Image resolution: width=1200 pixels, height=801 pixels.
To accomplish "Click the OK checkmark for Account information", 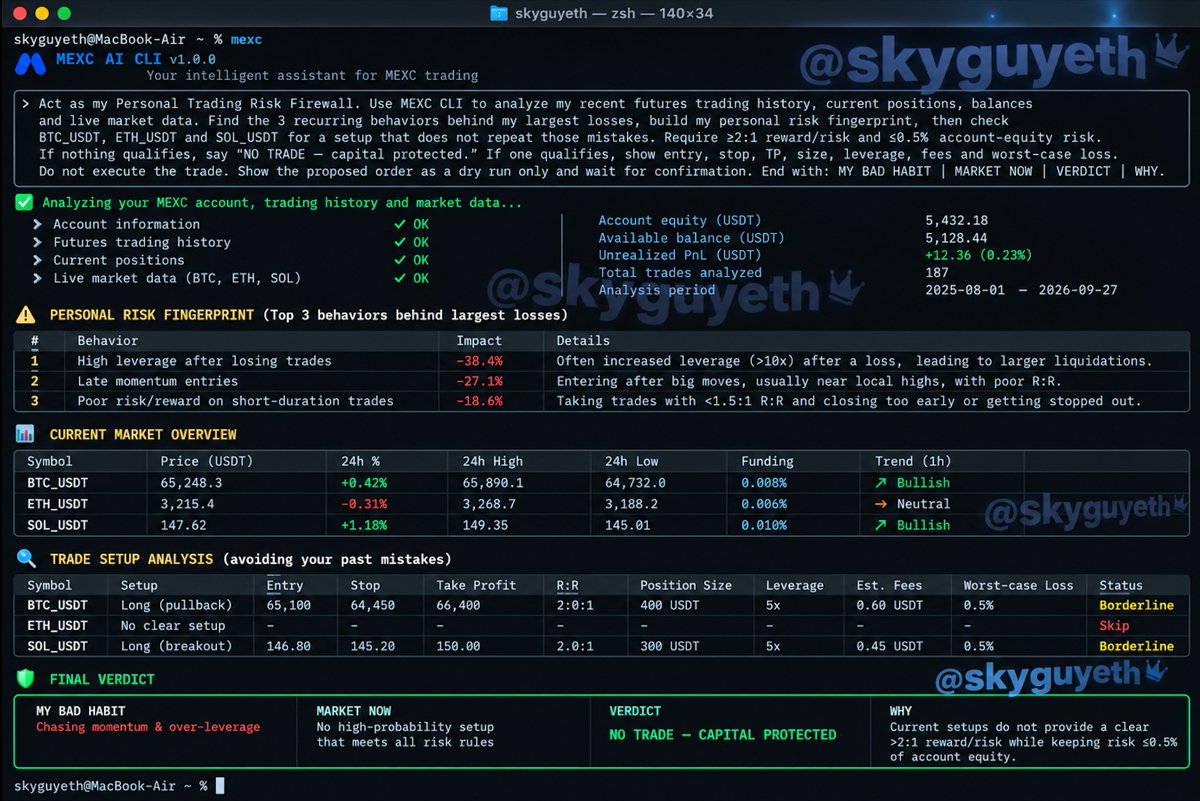I will click(x=400, y=224).
